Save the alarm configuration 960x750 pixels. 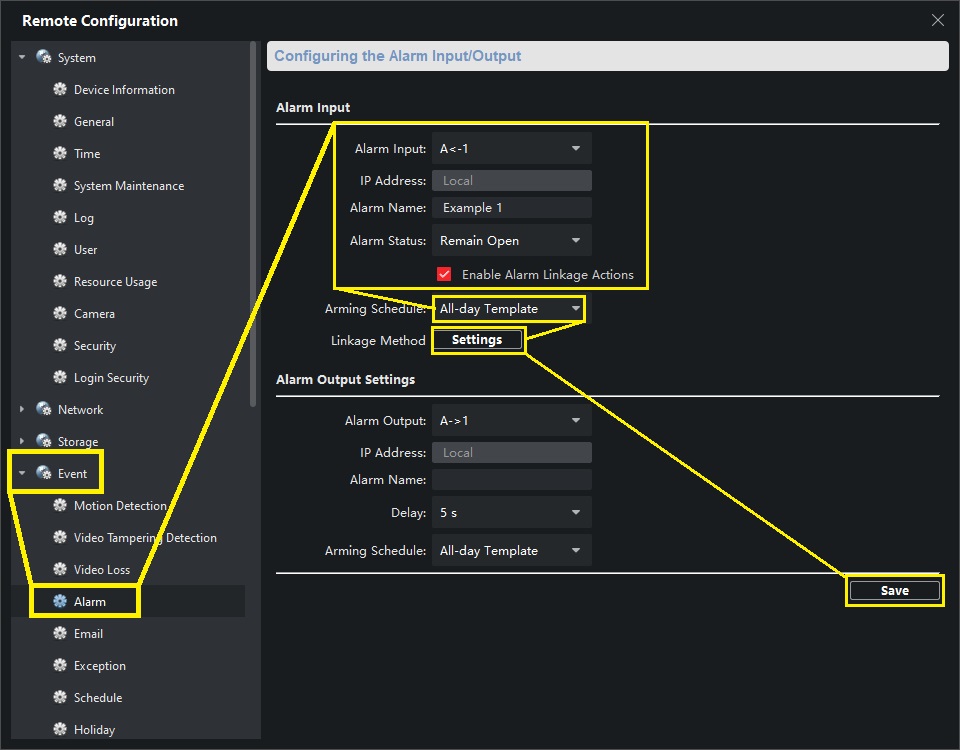tap(894, 591)
